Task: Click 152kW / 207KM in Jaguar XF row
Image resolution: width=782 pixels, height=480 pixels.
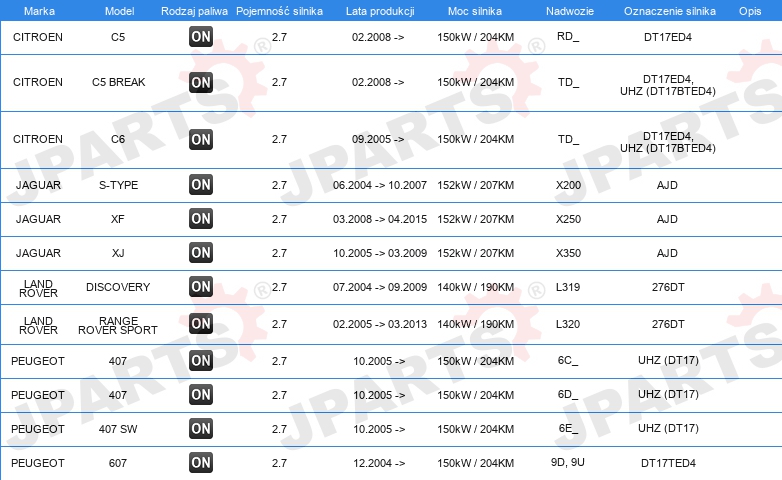Action: [475, 219]
